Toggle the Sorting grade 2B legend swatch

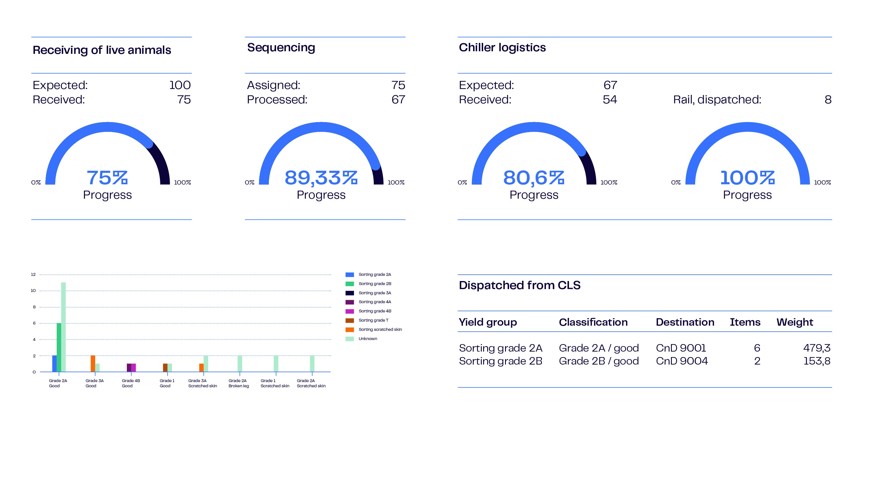(x=350, y=283)
